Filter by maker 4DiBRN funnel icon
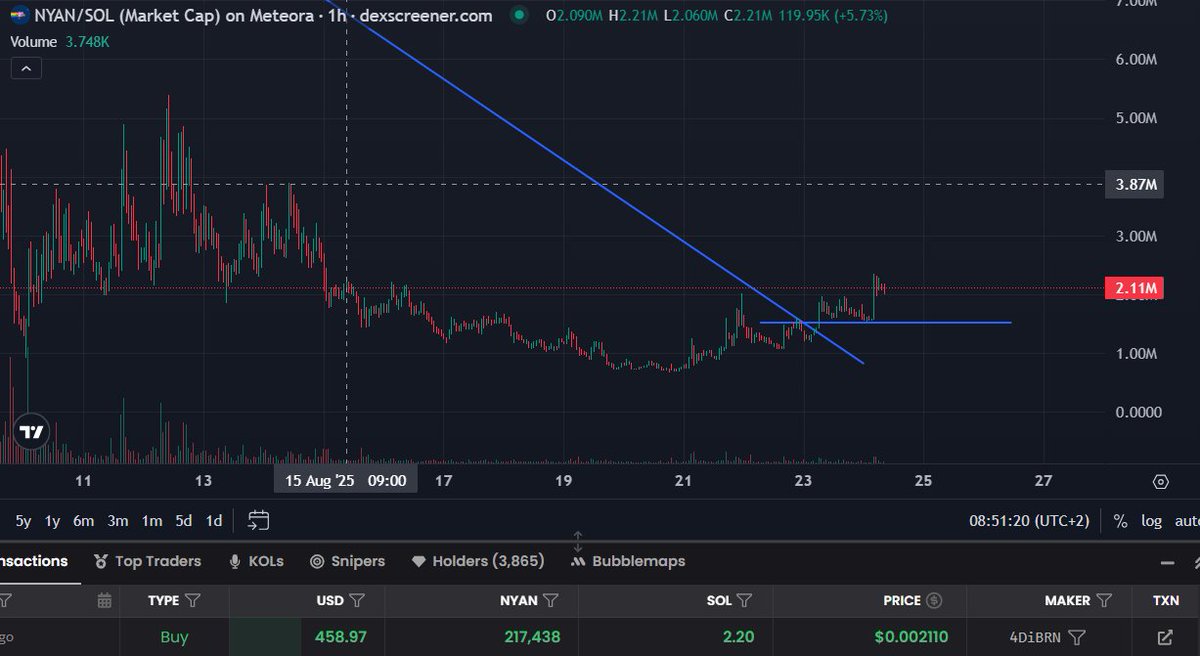1200x656 pixels. (x=1077, y=637)
